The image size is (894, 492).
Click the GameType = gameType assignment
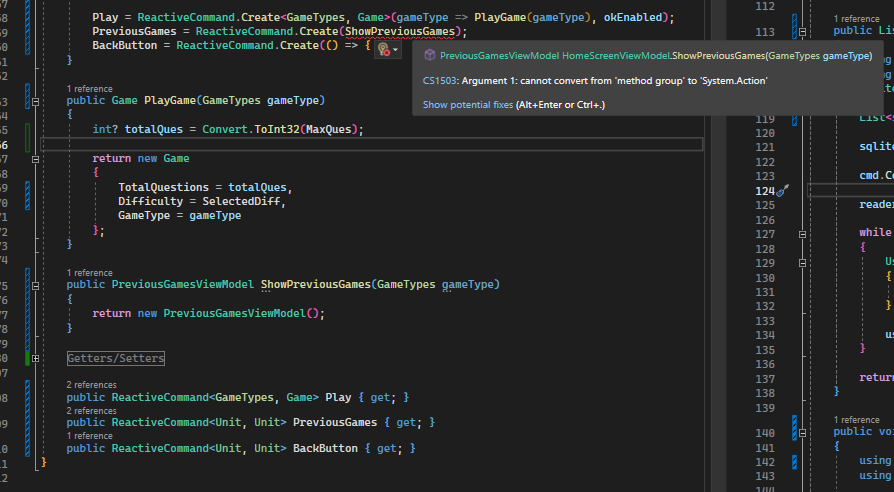coord(180,215)
